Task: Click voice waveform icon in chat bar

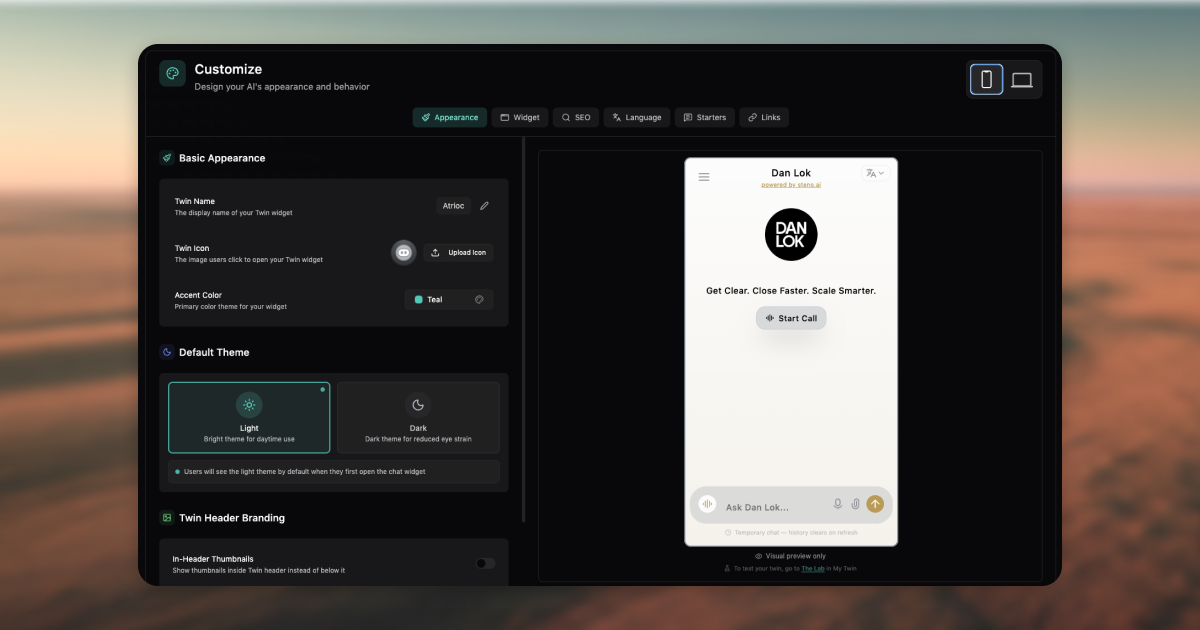Action: coord(708,505)
